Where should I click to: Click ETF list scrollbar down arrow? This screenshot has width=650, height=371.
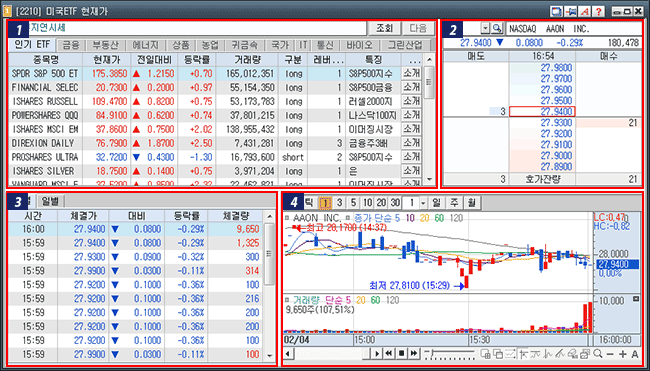click(x=429, y=179)
